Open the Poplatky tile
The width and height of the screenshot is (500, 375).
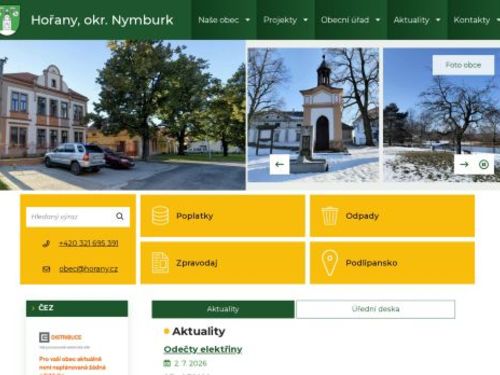point(223,216)
